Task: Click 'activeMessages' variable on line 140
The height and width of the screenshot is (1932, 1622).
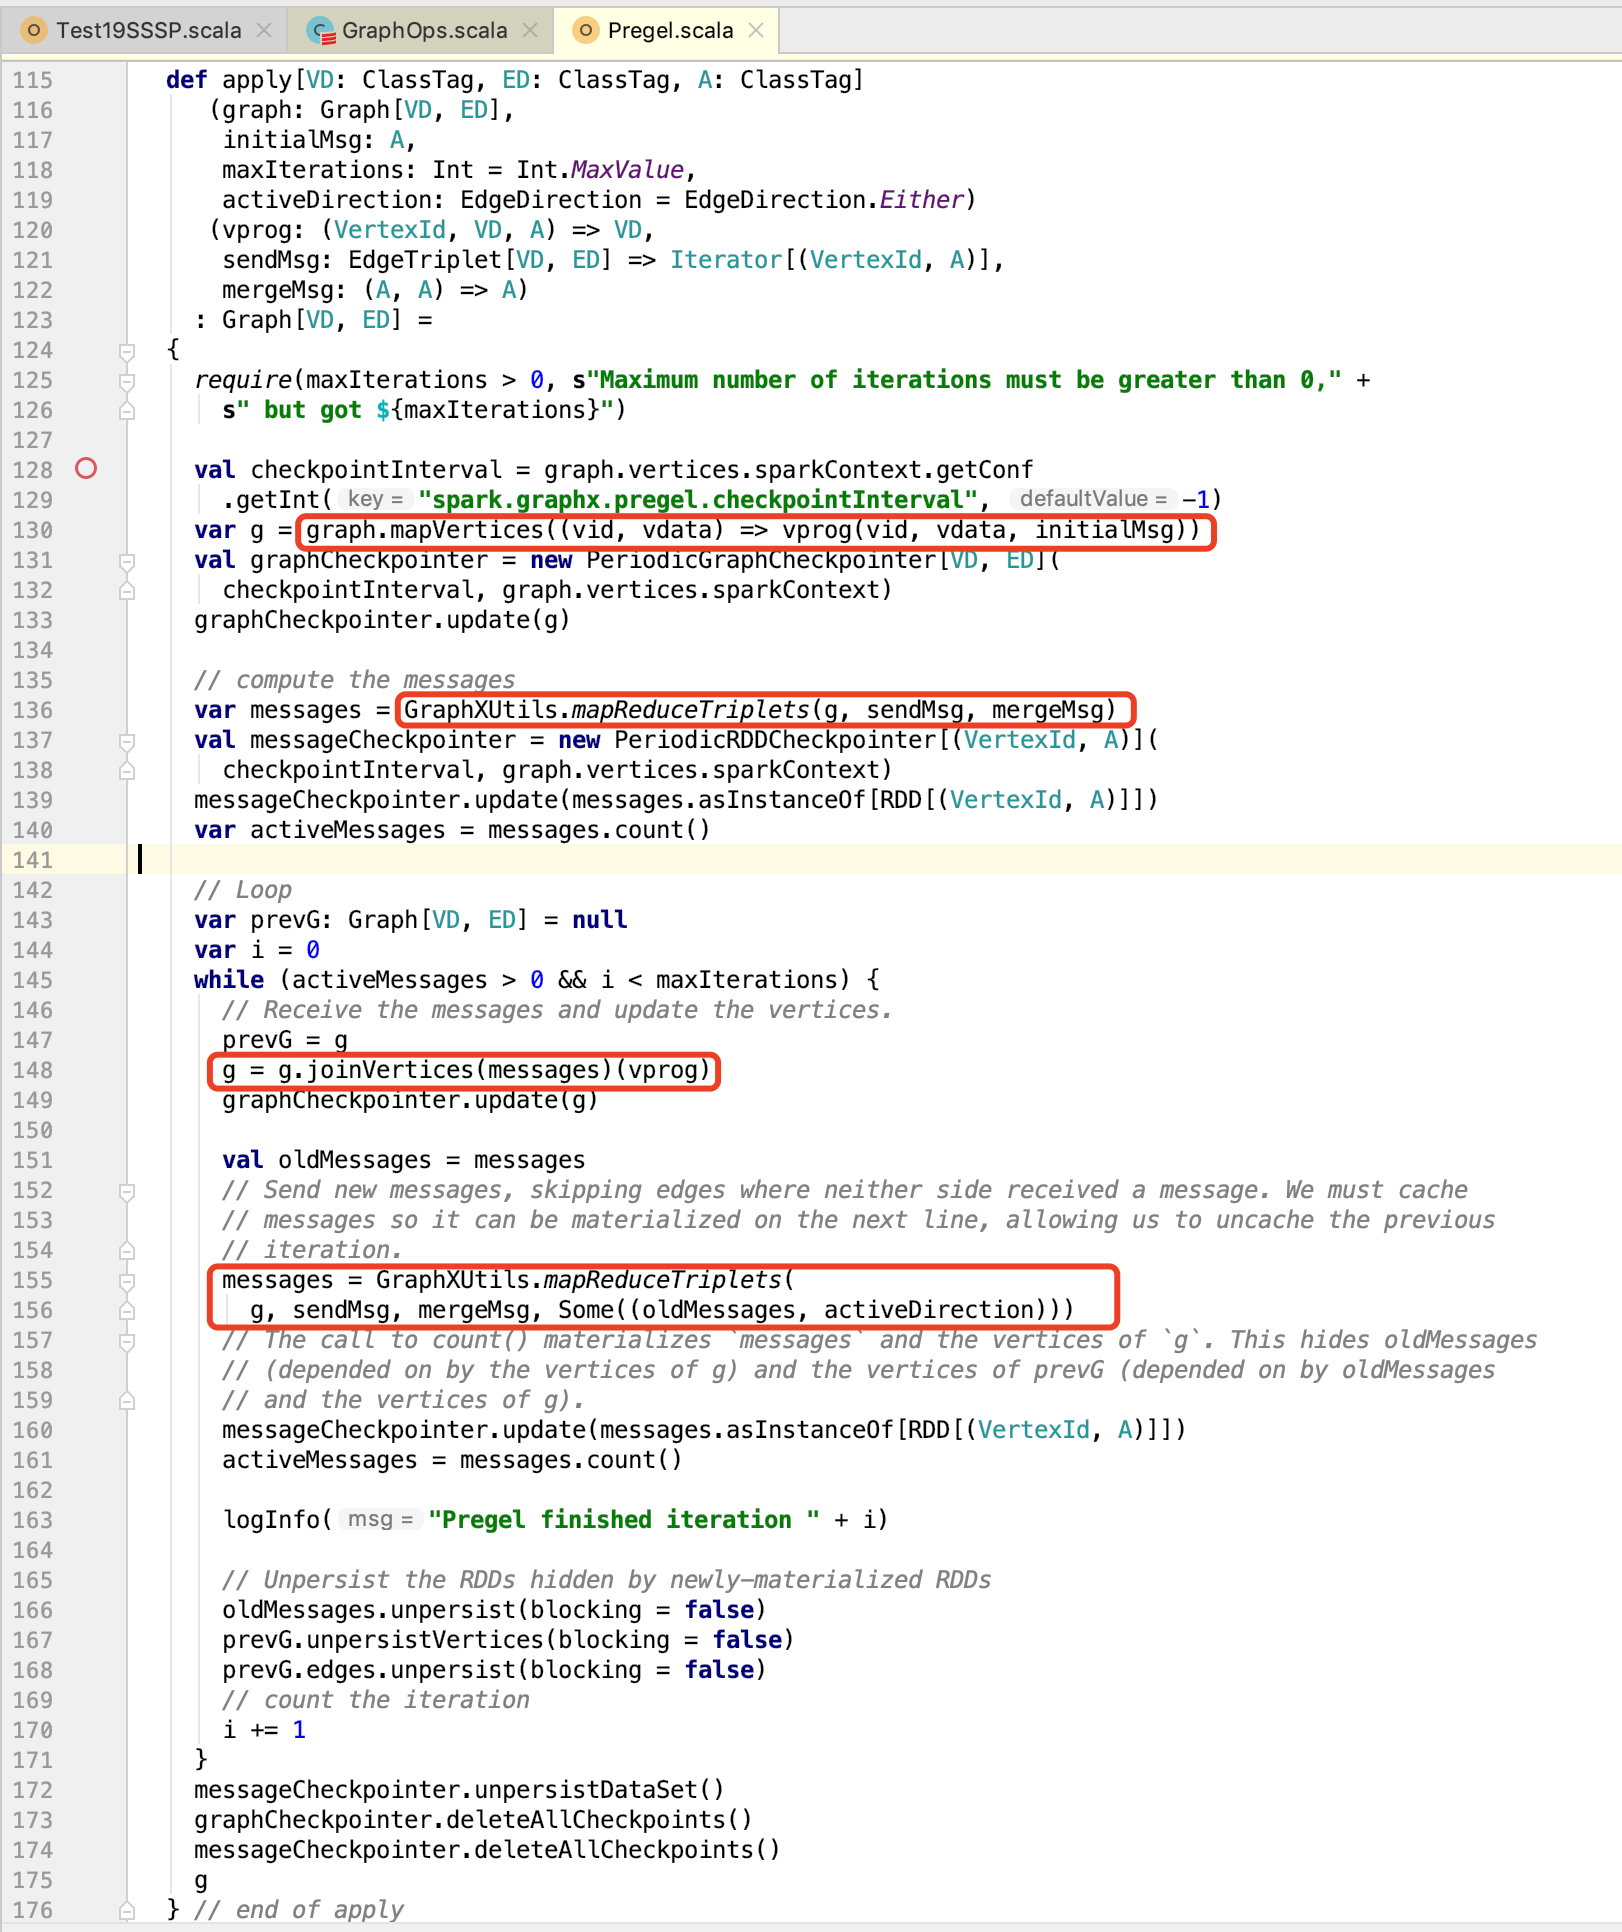Action: (x=348, y=830)
